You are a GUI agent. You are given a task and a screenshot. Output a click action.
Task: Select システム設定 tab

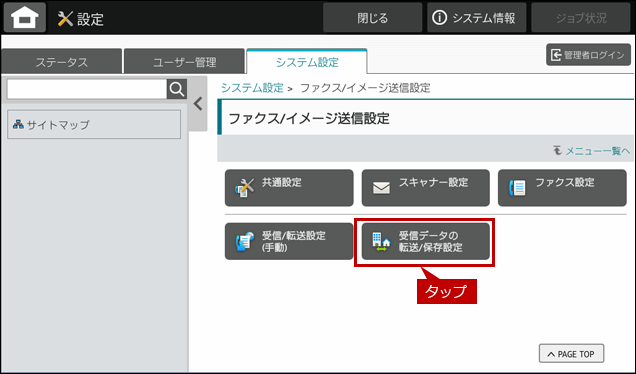click(307, 62)
